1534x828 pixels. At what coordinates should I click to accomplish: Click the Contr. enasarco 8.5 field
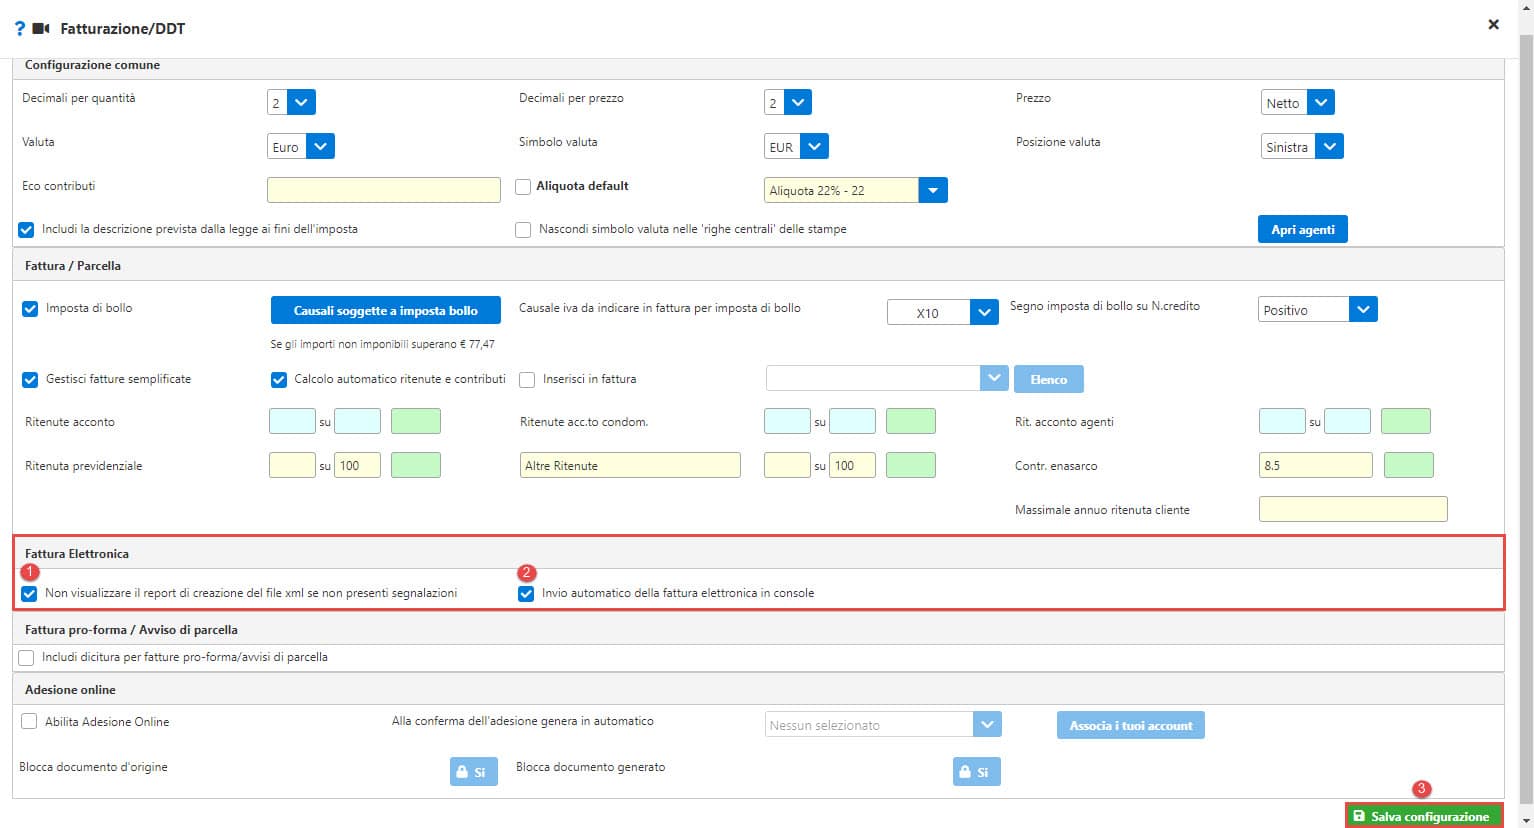point(1314,465)
